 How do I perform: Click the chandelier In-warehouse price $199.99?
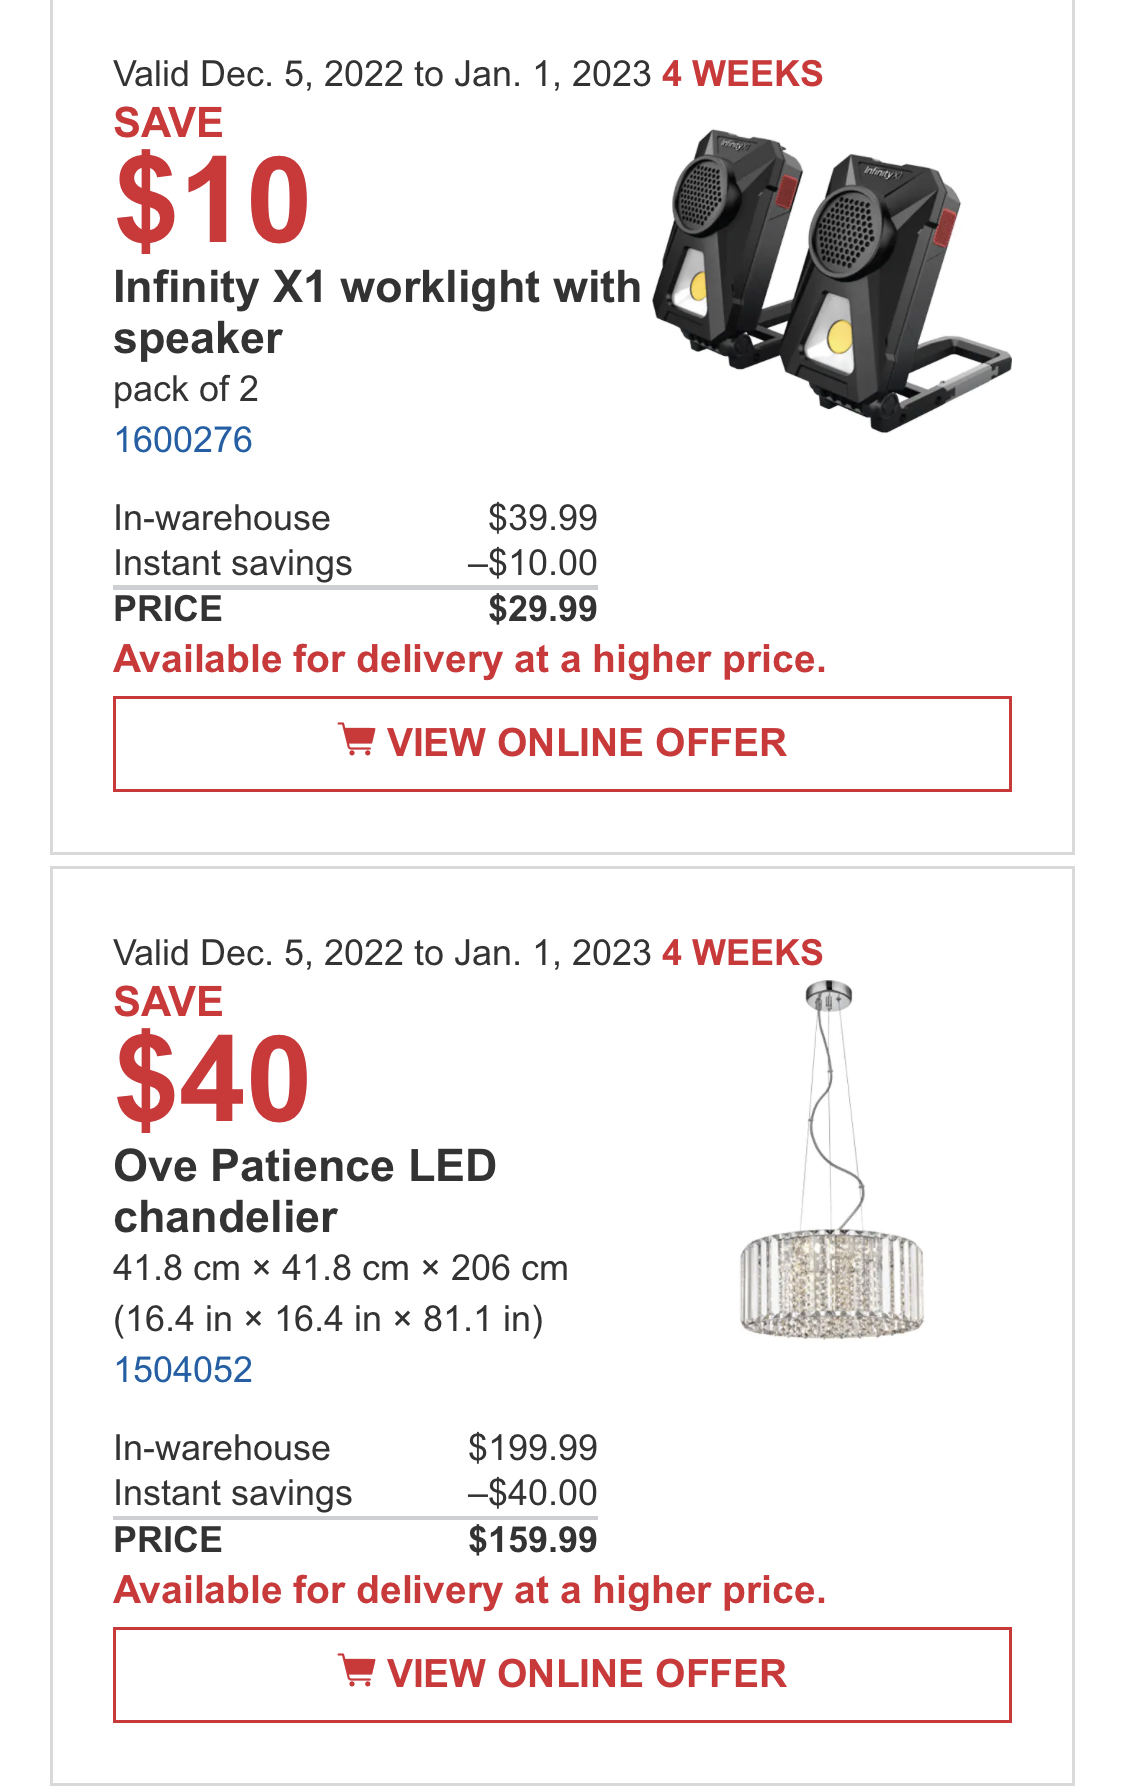pos(532,1448)
